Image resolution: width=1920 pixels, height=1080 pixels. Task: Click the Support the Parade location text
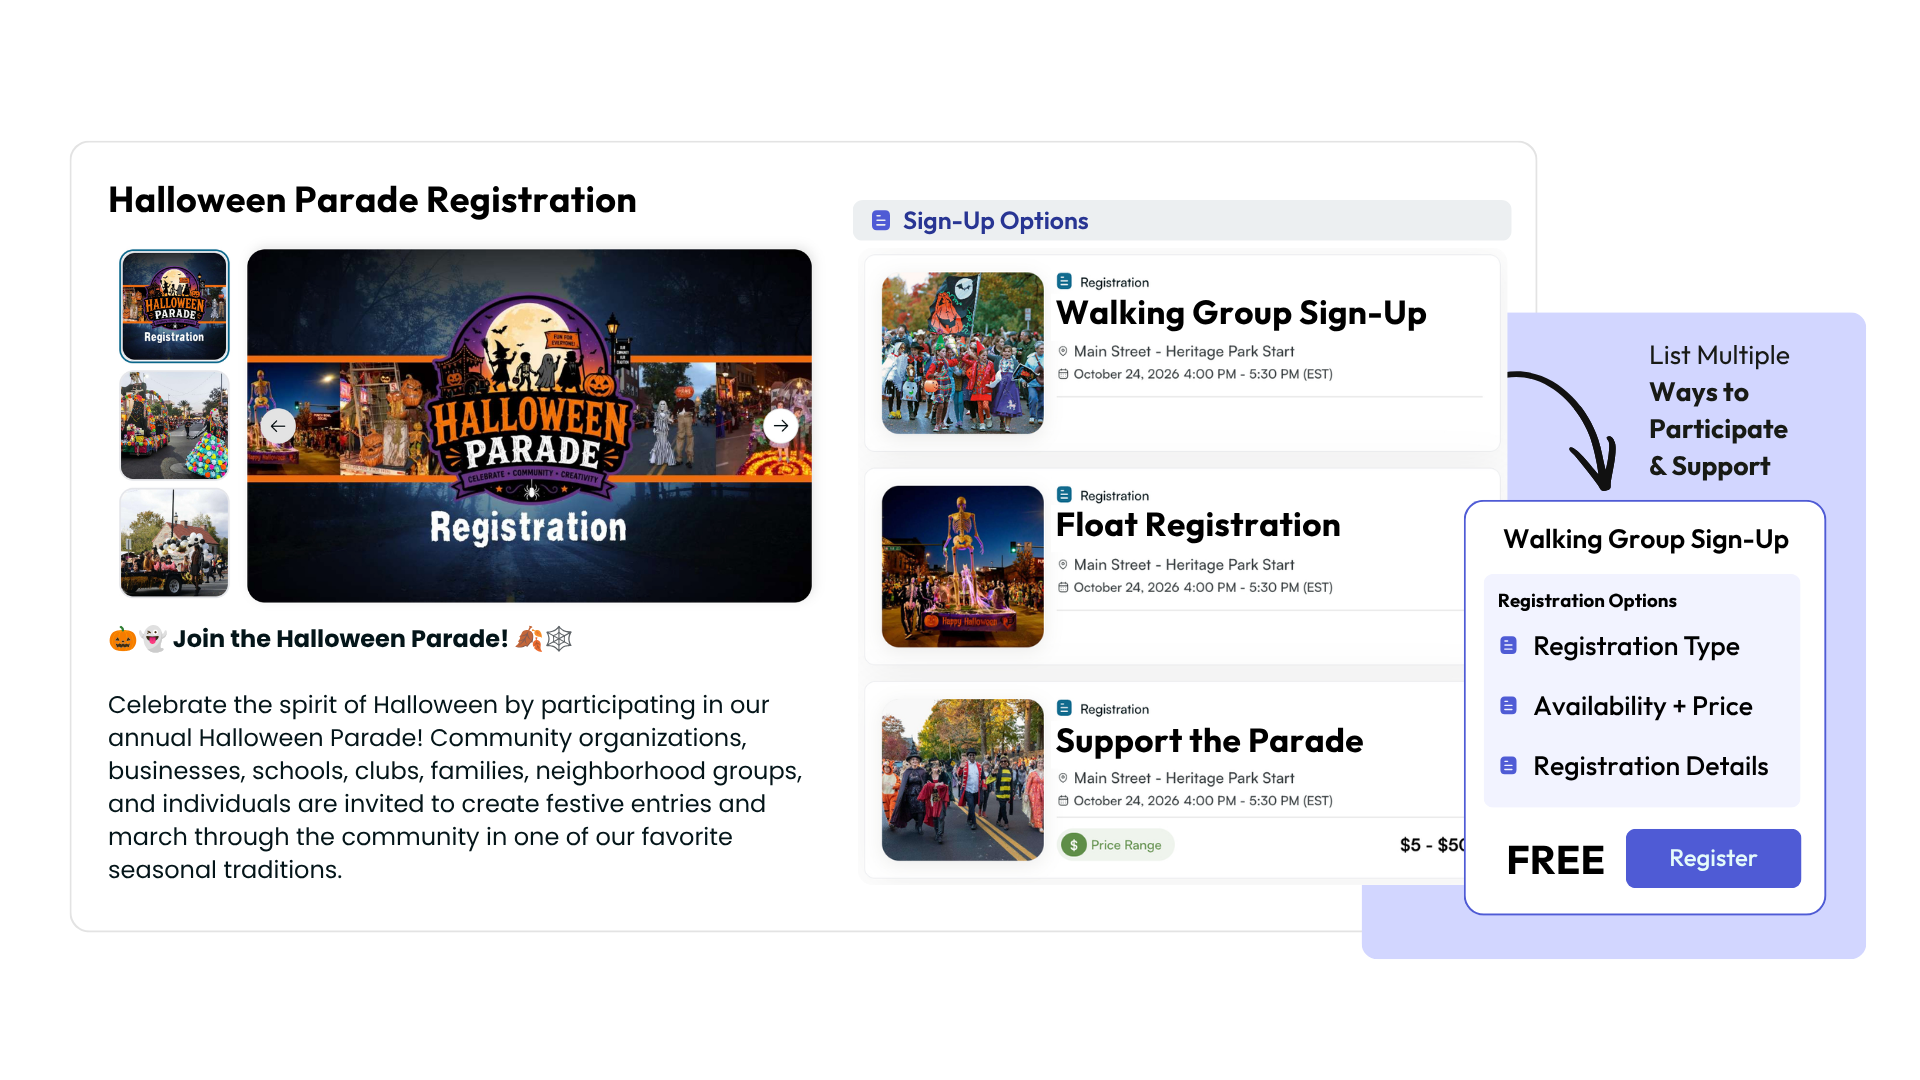point(1184,778)
